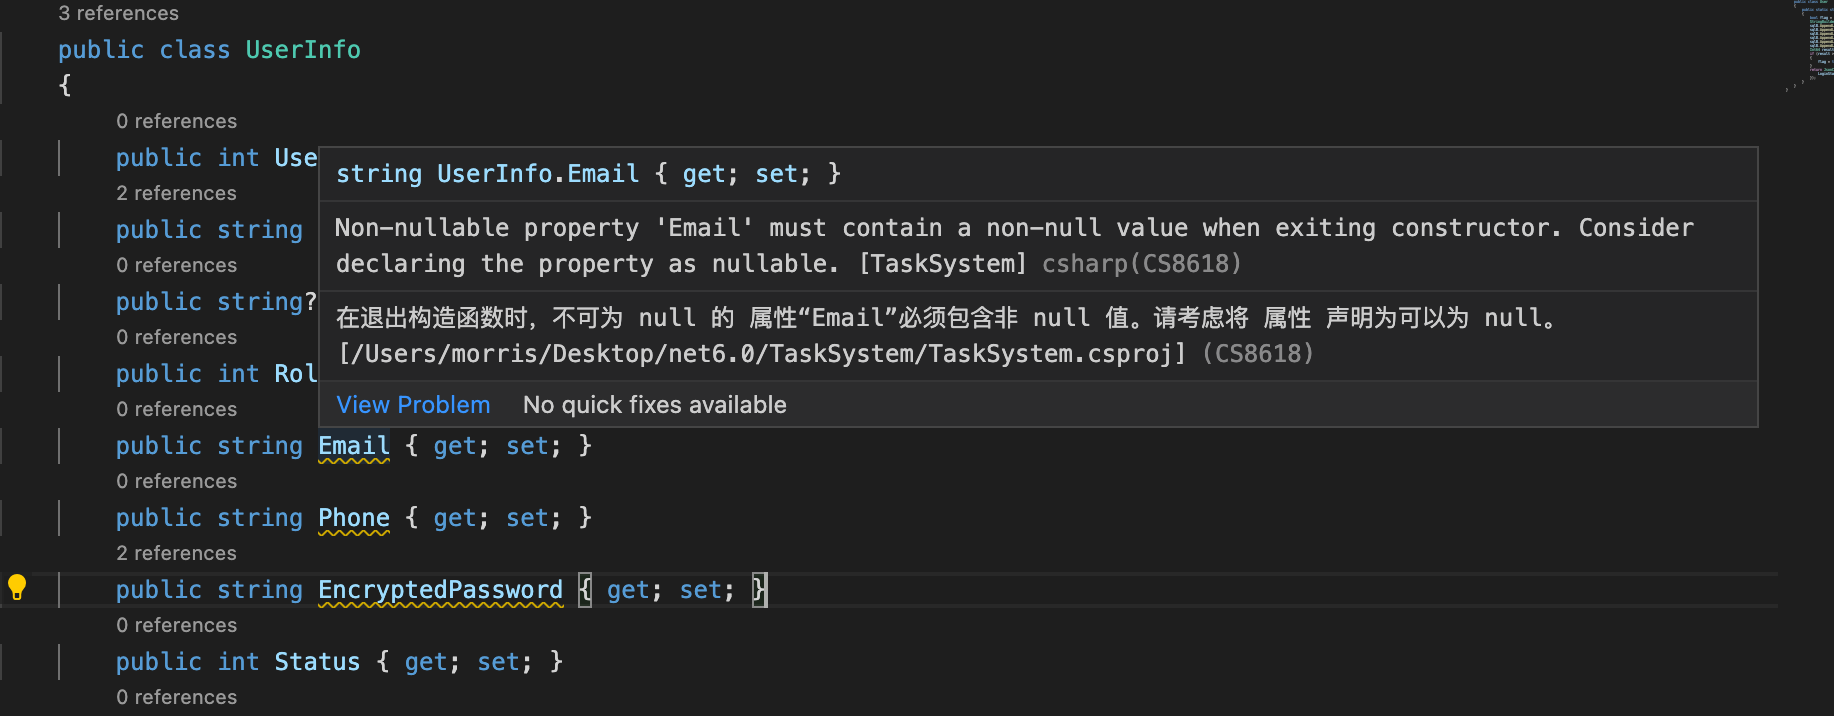
Task: Click the 'int' keyword on the Status line
Action: 238,662
